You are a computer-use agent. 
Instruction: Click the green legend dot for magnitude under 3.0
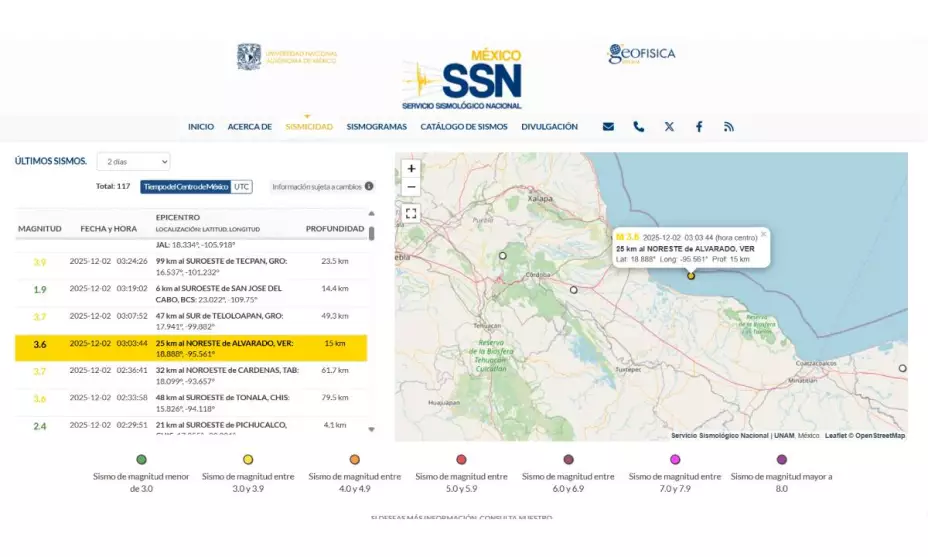click(141, 459)
